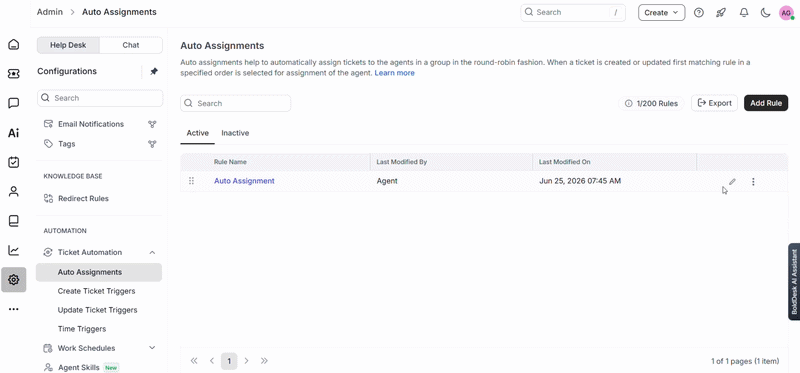Screen dimensions: 800x373
Task: Select the Active tab
Action: tap(197, 133)
